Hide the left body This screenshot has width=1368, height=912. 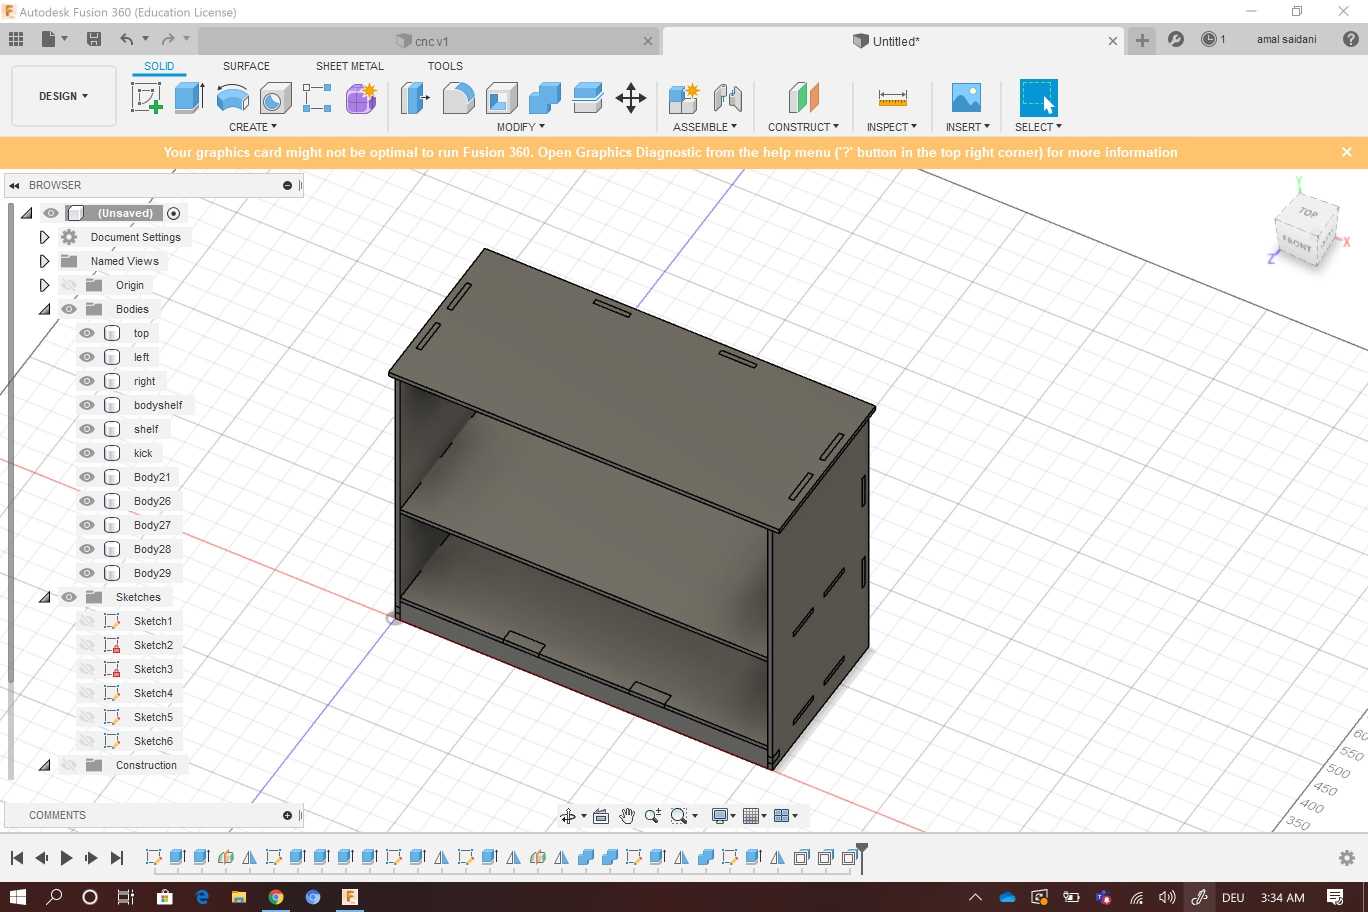[x=87, y=357]
